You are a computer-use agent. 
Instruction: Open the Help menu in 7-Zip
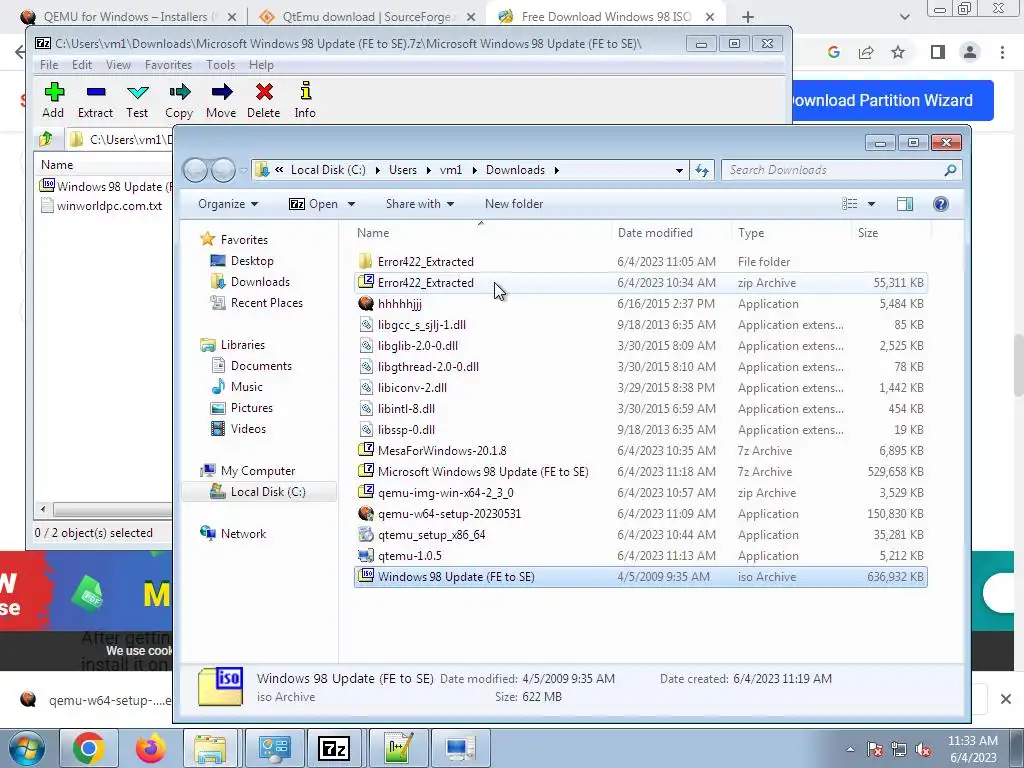click(261, 65)
